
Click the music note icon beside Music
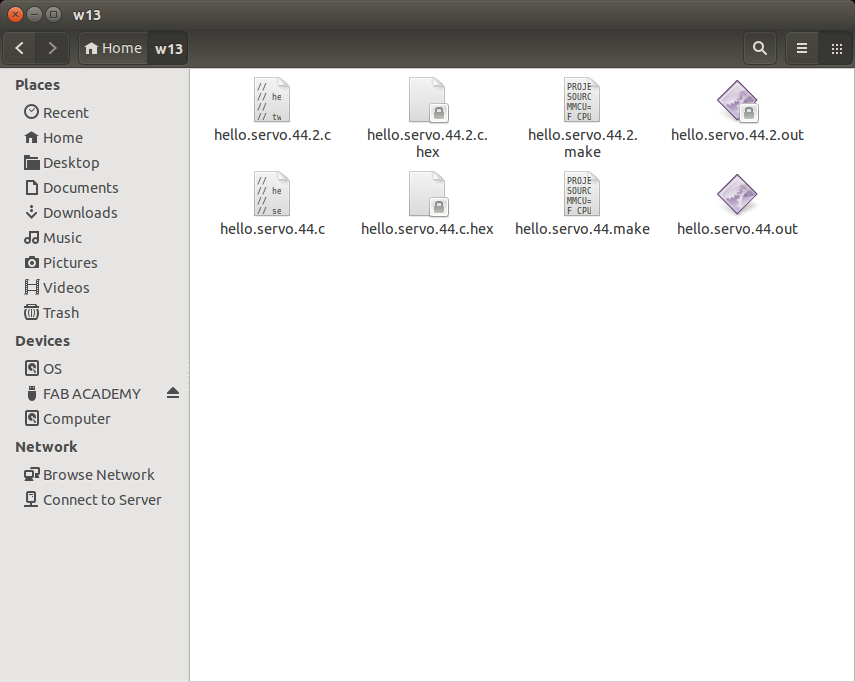pyautogui.click(x=32, y=238)
